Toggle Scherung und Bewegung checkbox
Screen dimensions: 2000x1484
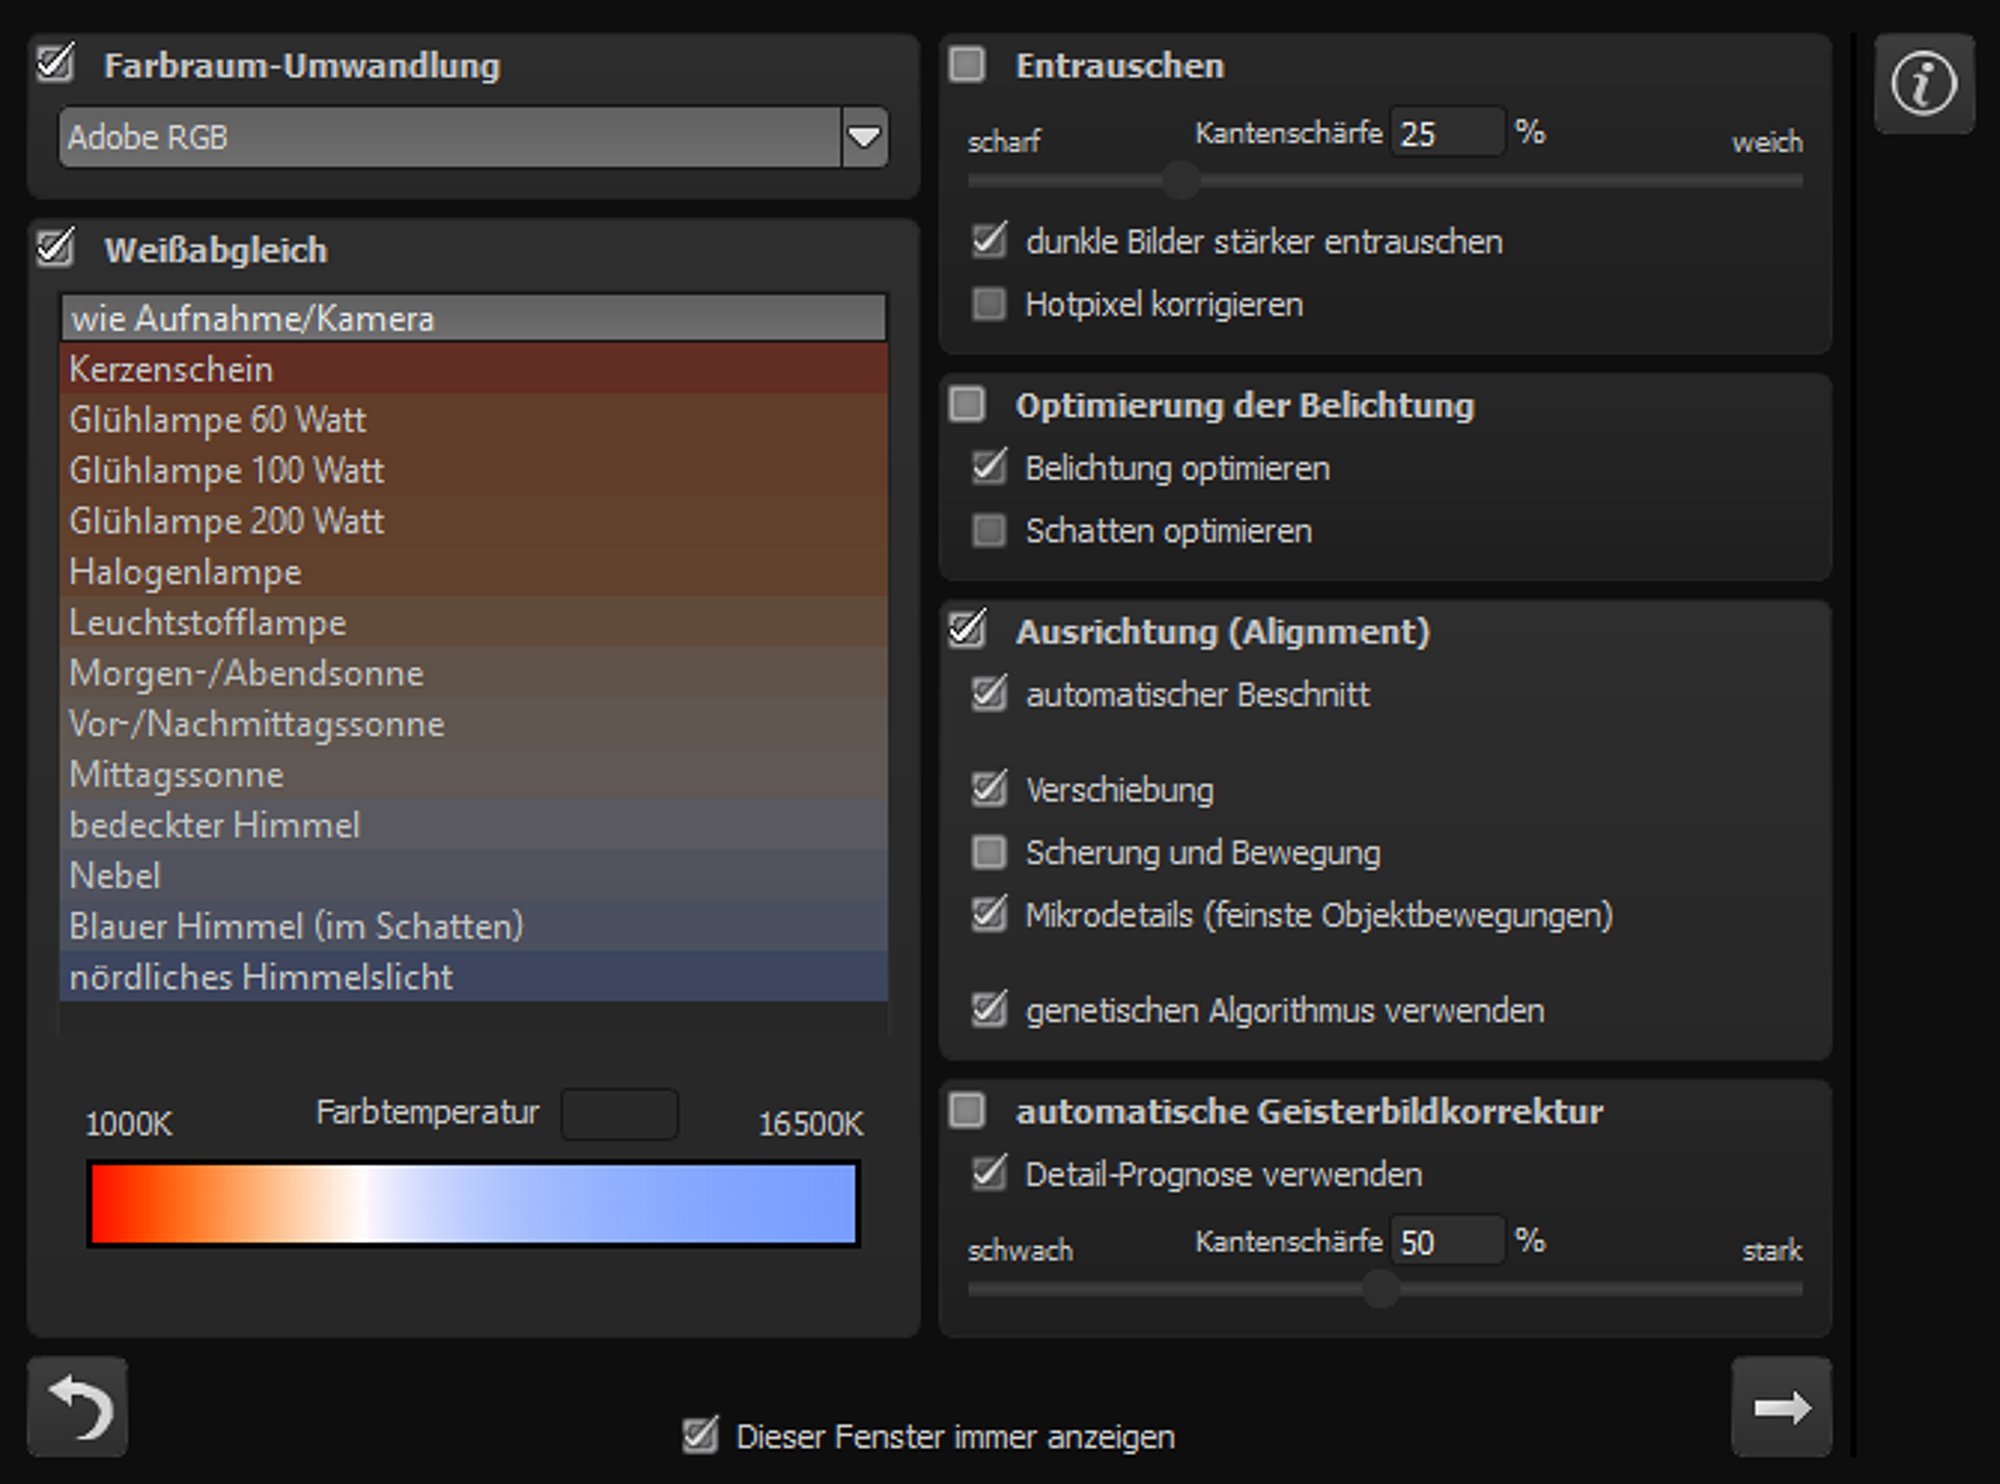click(x=989, y=852)
